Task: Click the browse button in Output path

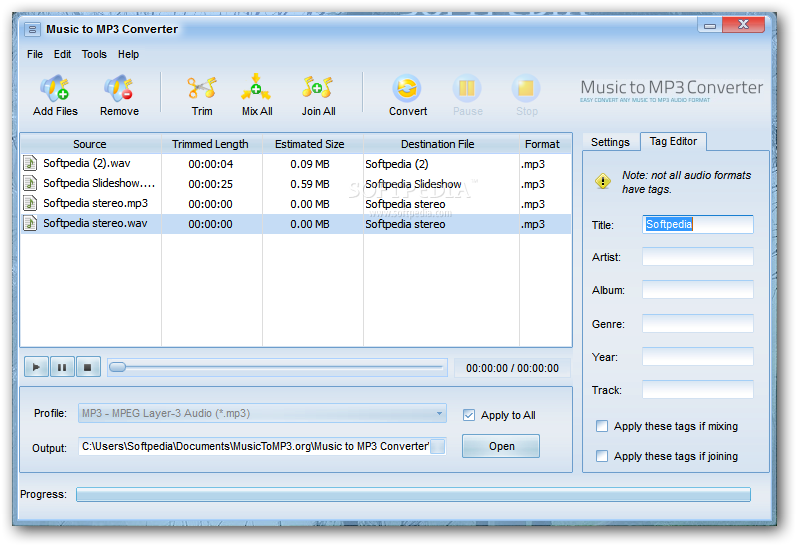Action: click(x=437, y=446)
